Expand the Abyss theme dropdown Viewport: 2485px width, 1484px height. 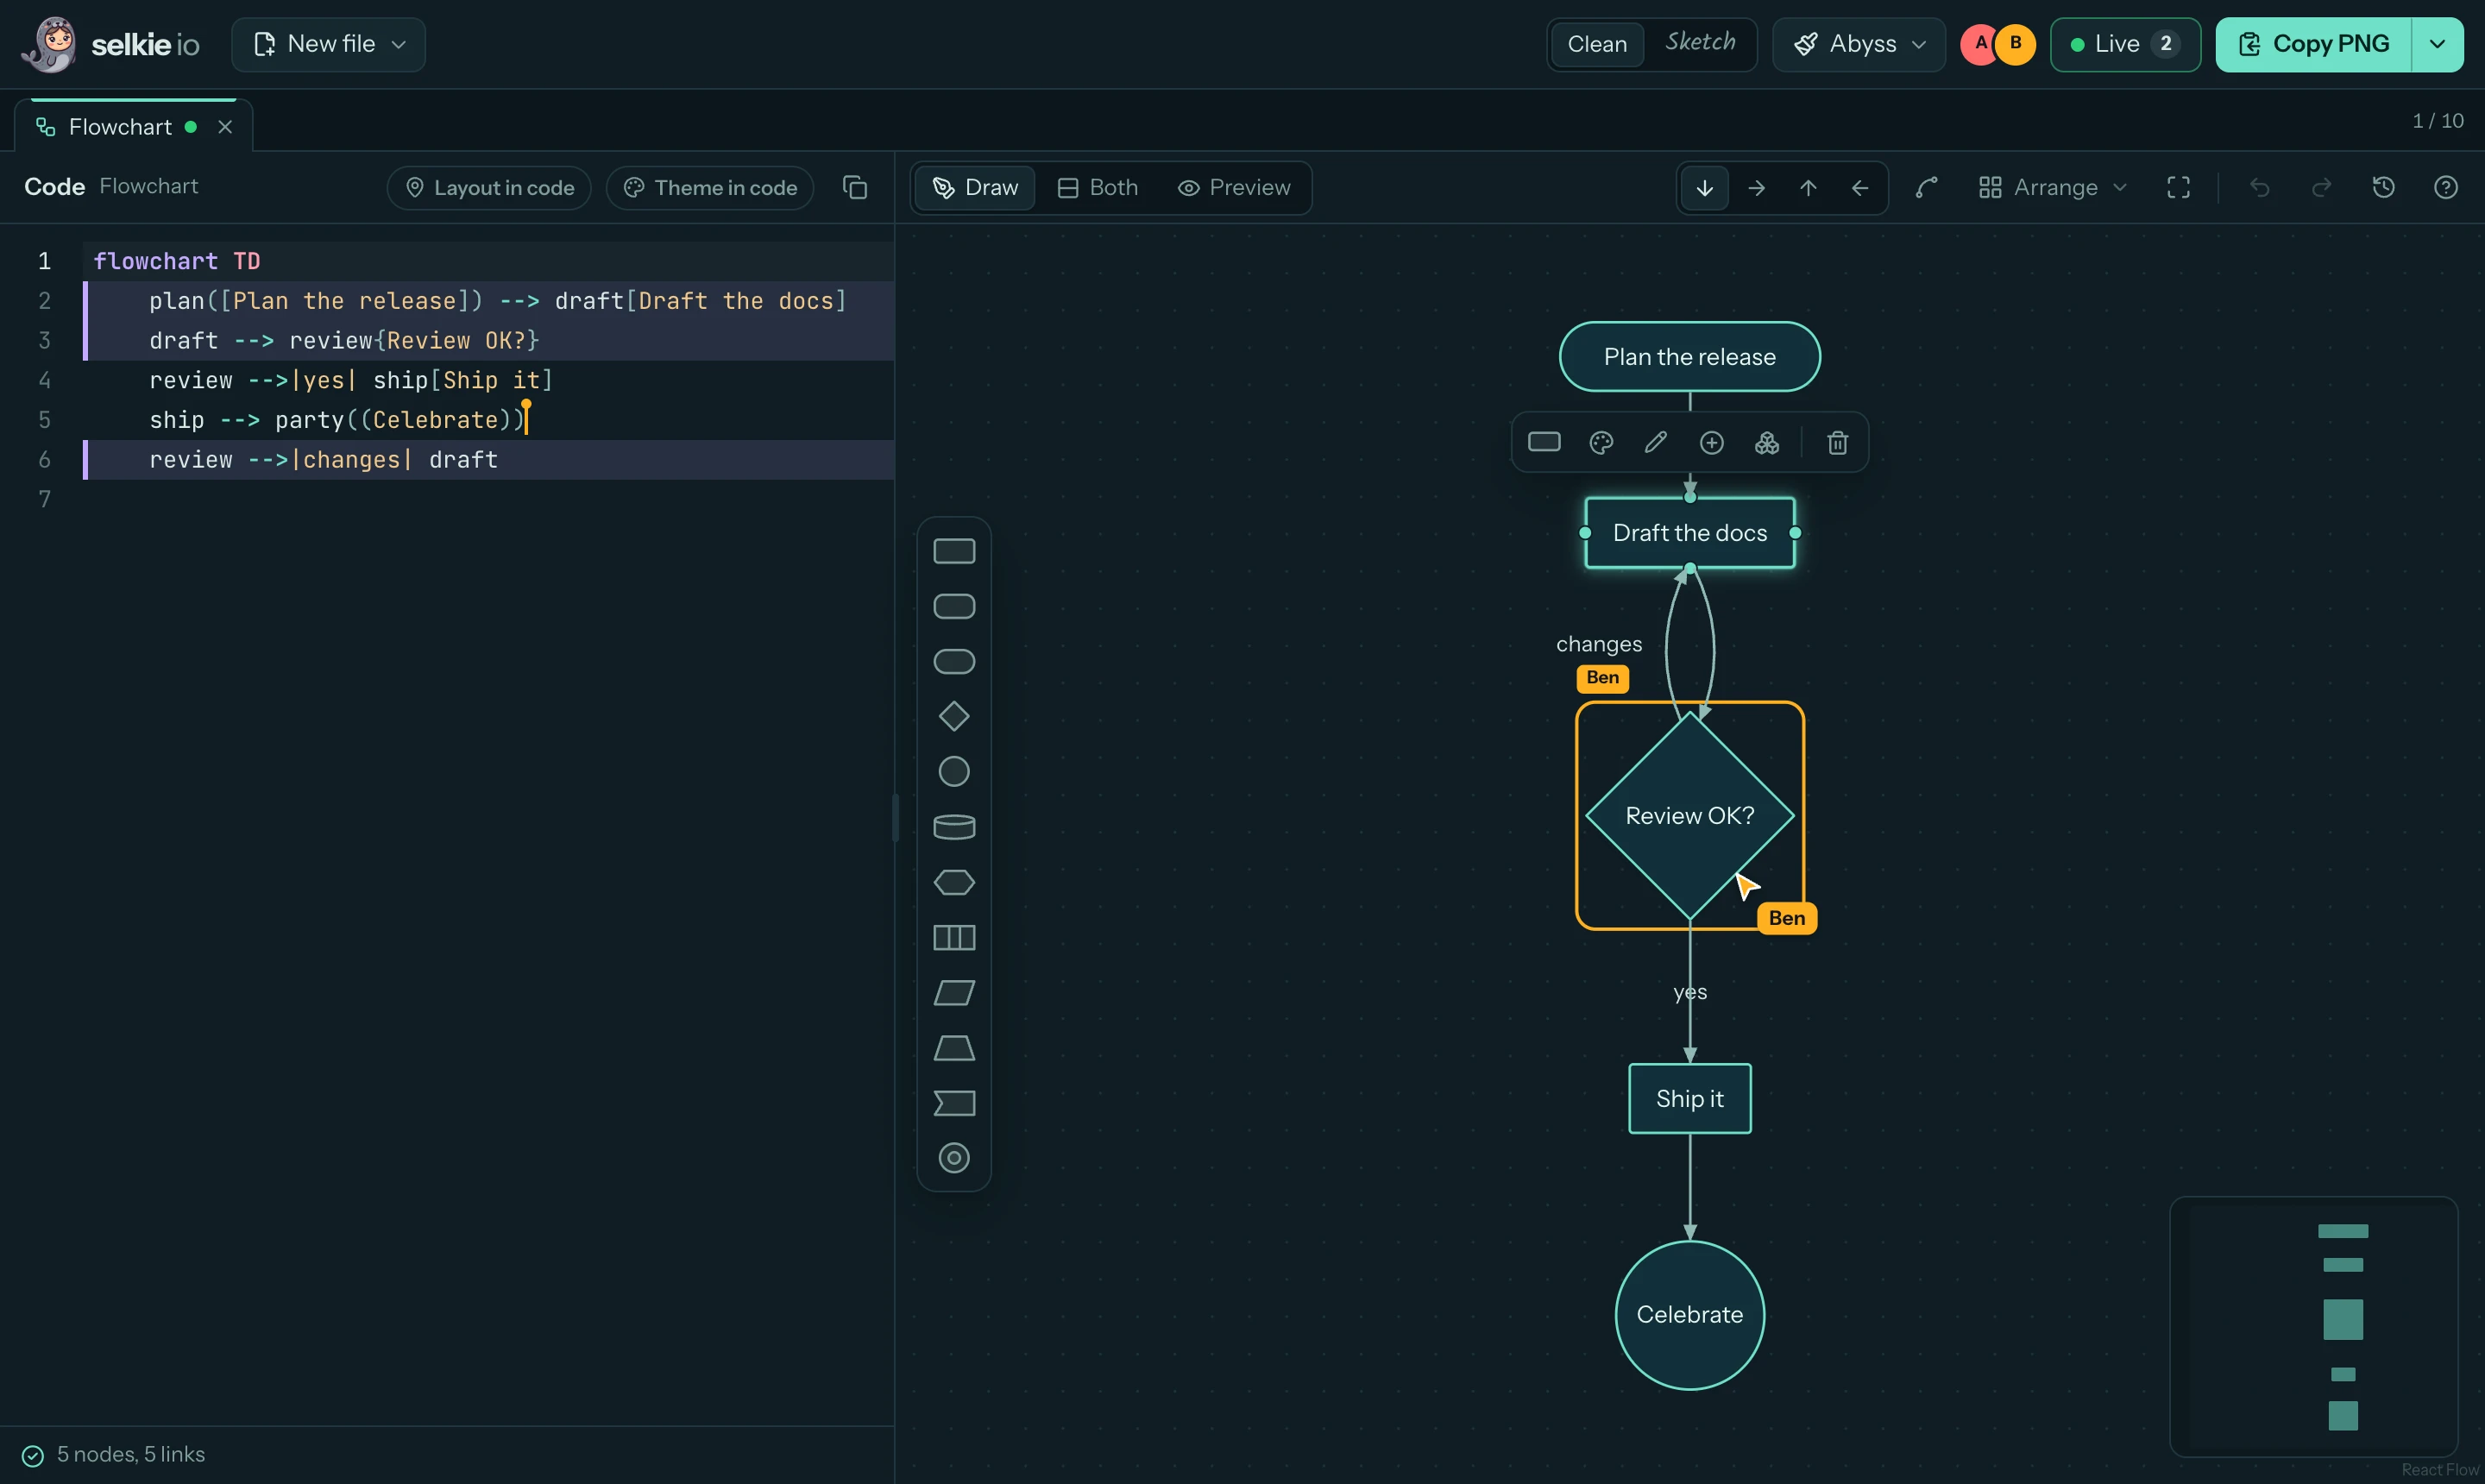click(x=1859, y=44)
